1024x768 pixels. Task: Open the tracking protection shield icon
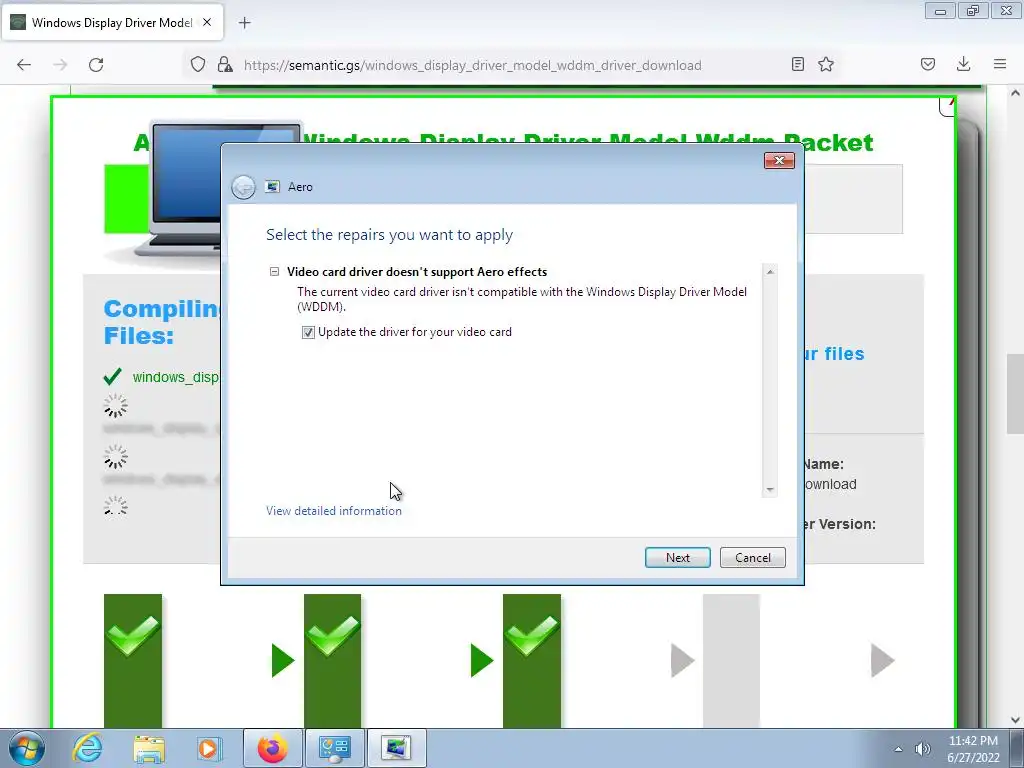coord(198,65)
